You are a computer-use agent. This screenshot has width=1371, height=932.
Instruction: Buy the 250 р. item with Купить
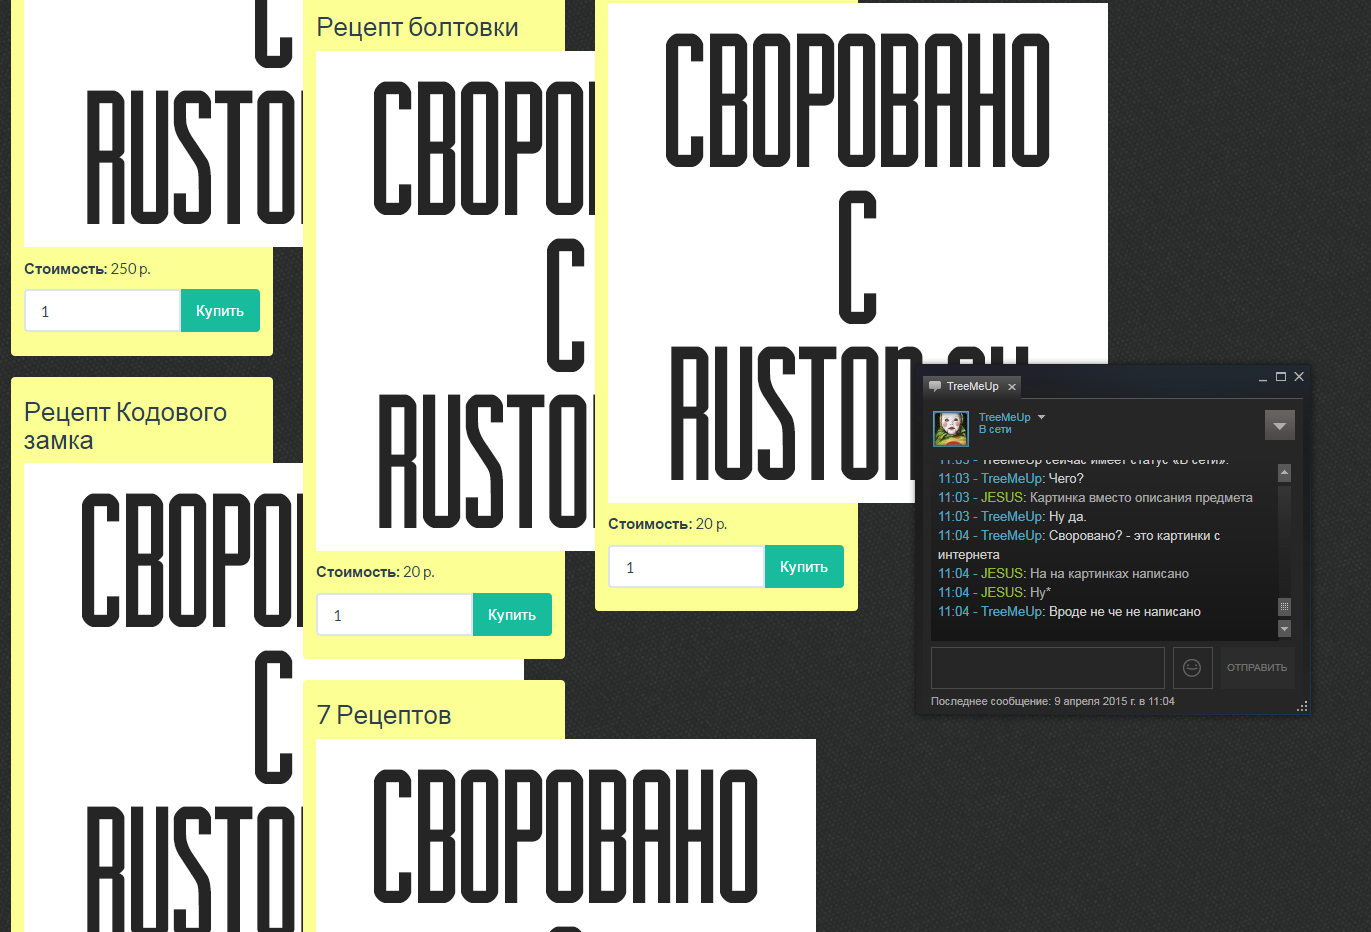(220, 311)
